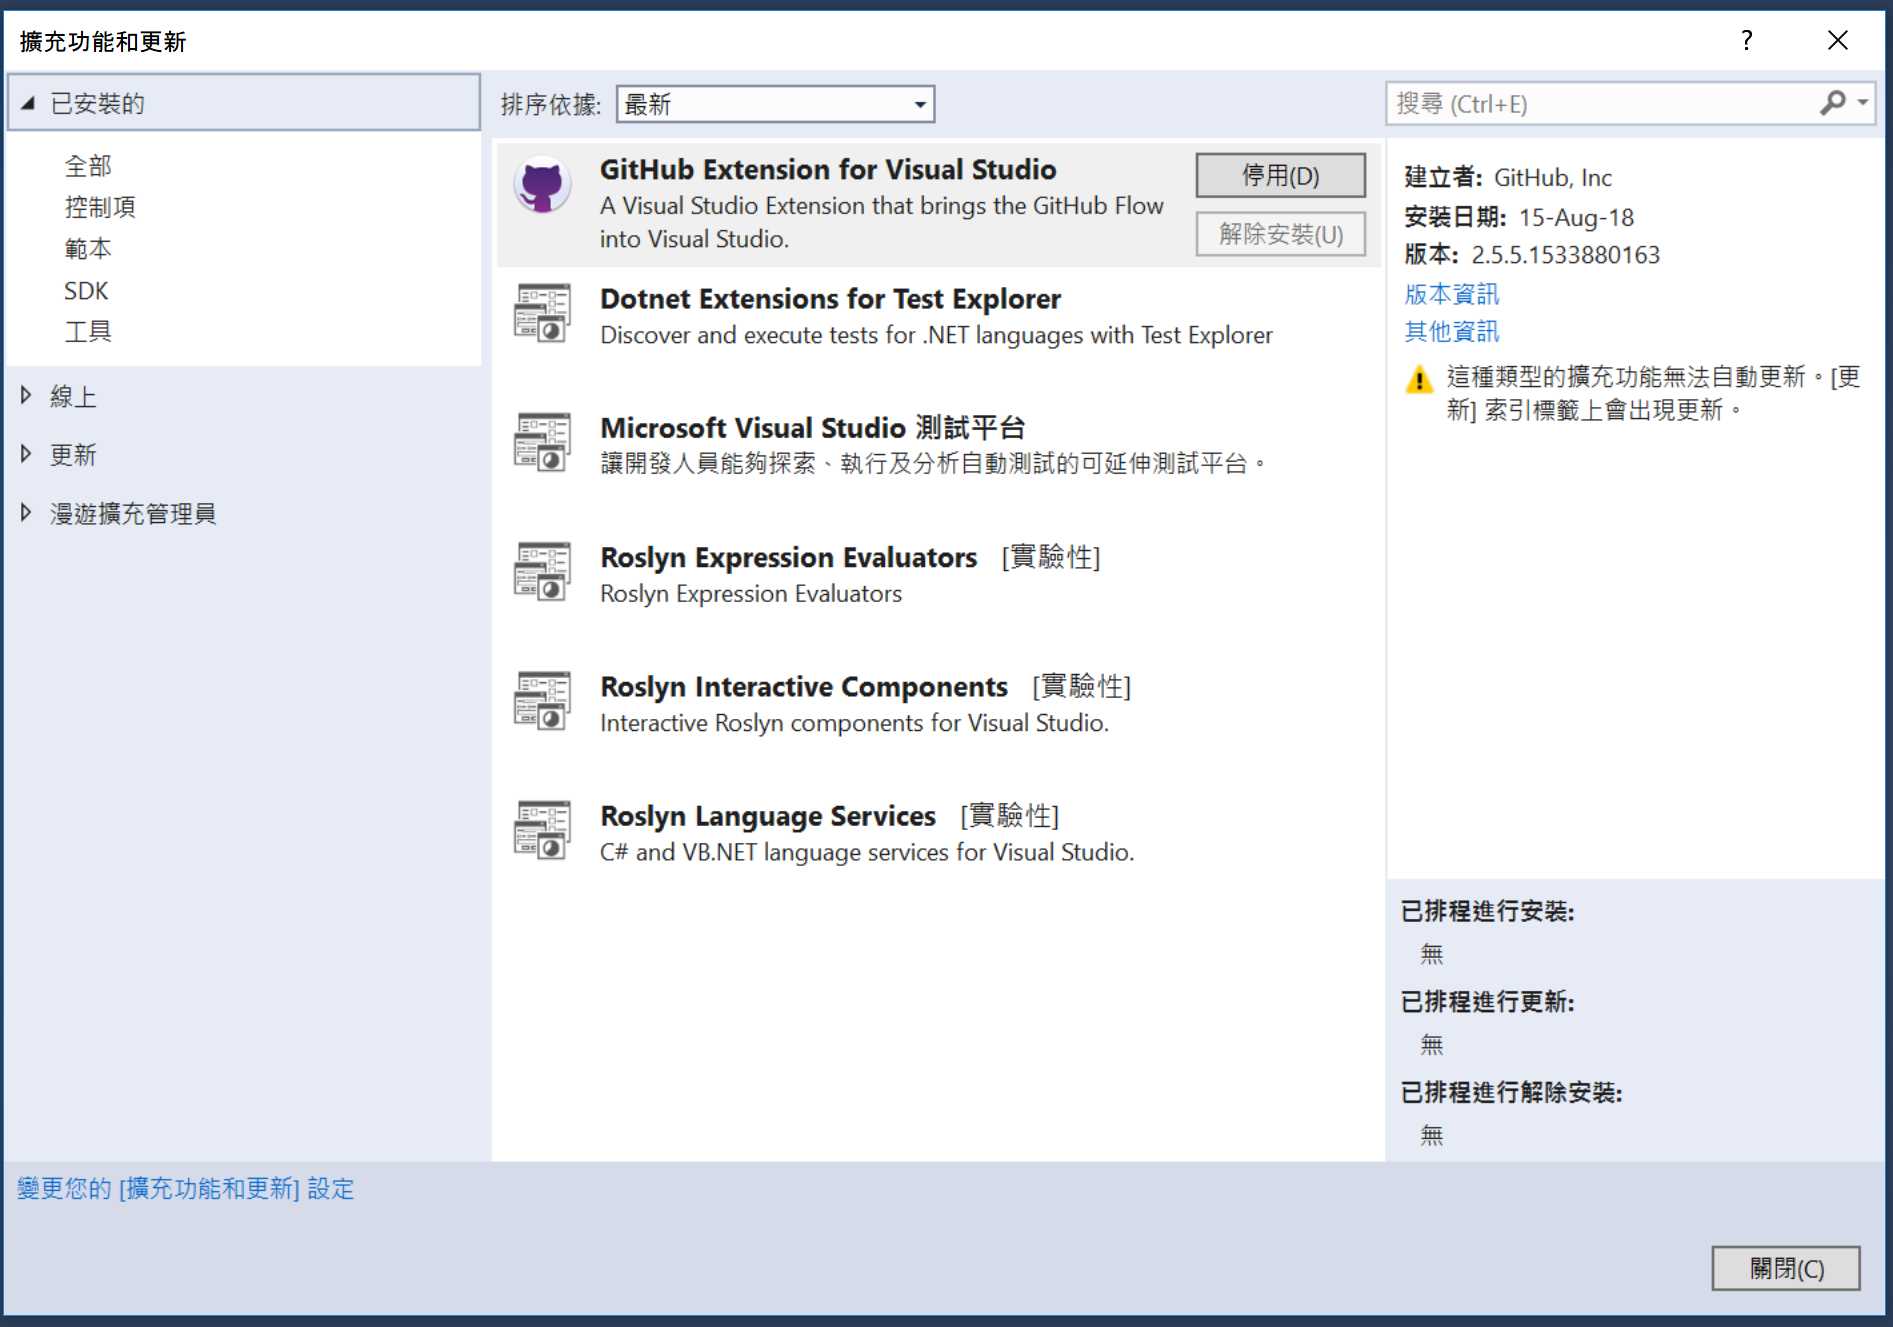
Task: Select the 控制項 filter
Action: click(100, 207)
